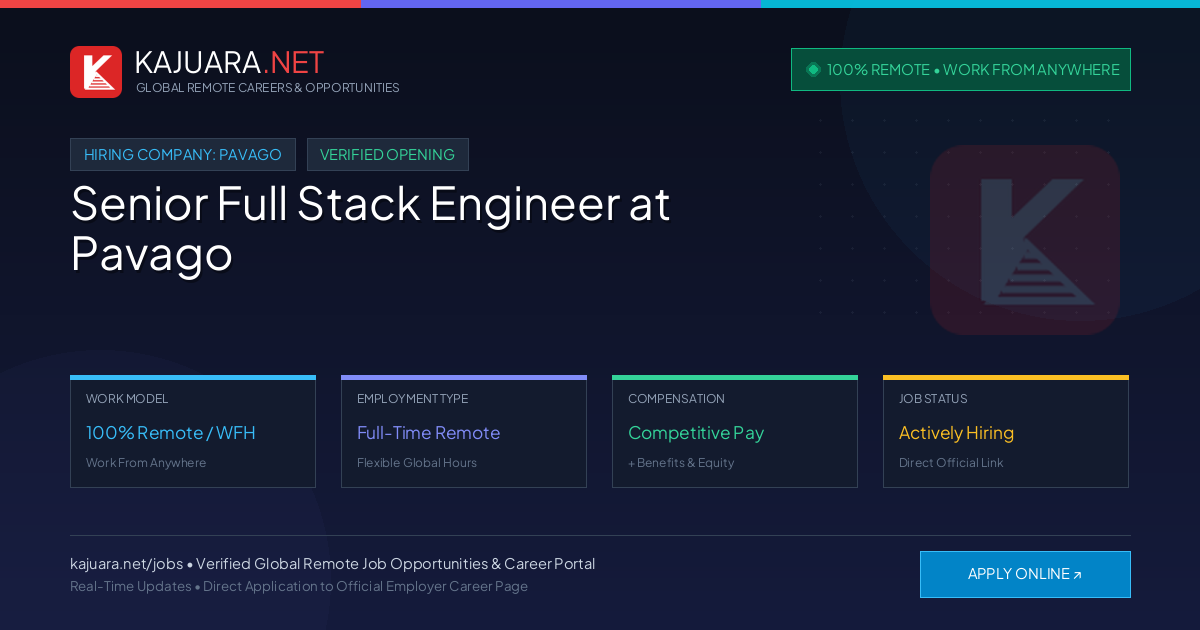Click the Apply Online button
1200x630 pixels.
[1025, 574]
